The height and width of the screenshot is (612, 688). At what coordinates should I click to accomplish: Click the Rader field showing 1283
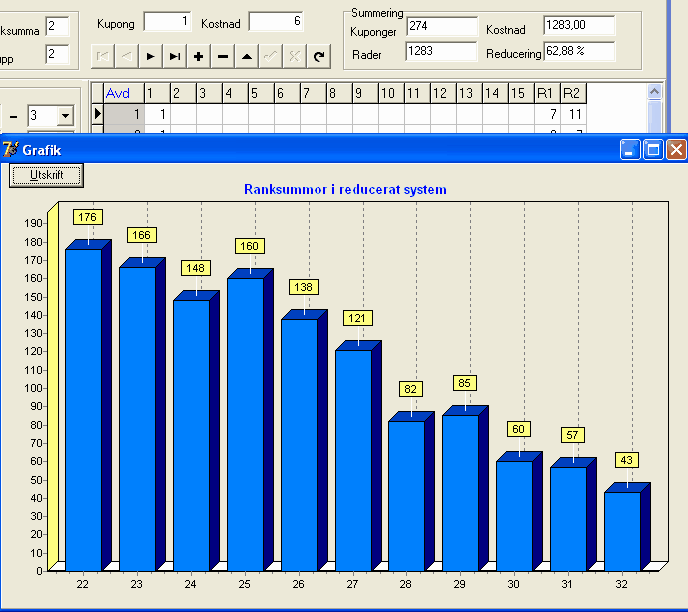pos(441,51)
